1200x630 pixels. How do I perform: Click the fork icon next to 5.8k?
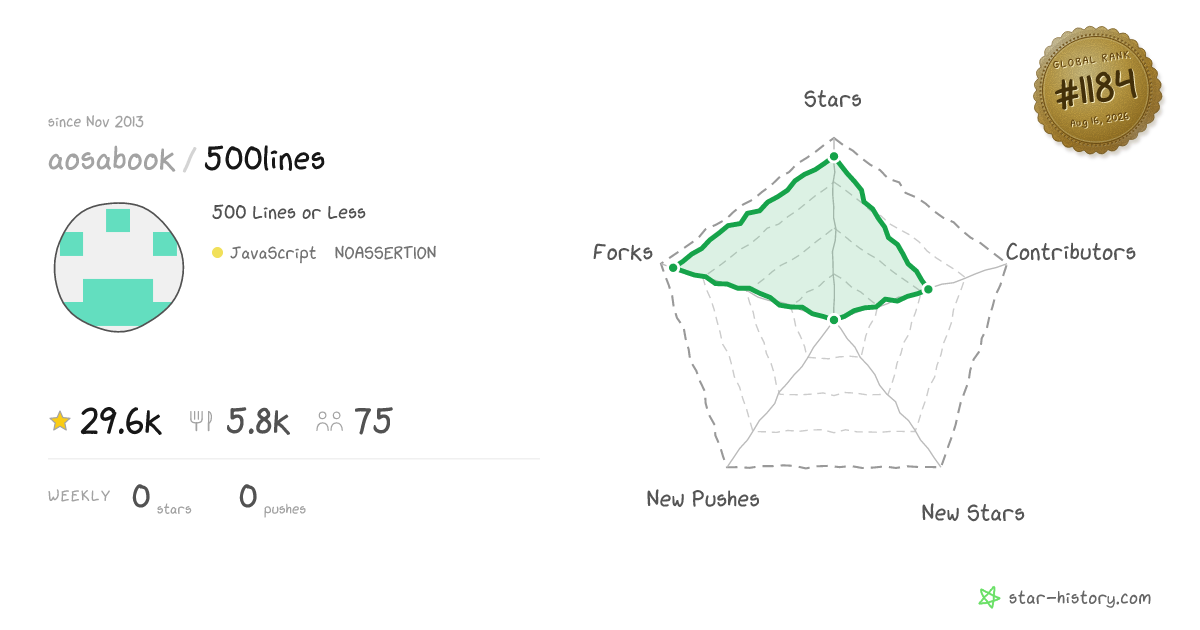click(201, 421)
